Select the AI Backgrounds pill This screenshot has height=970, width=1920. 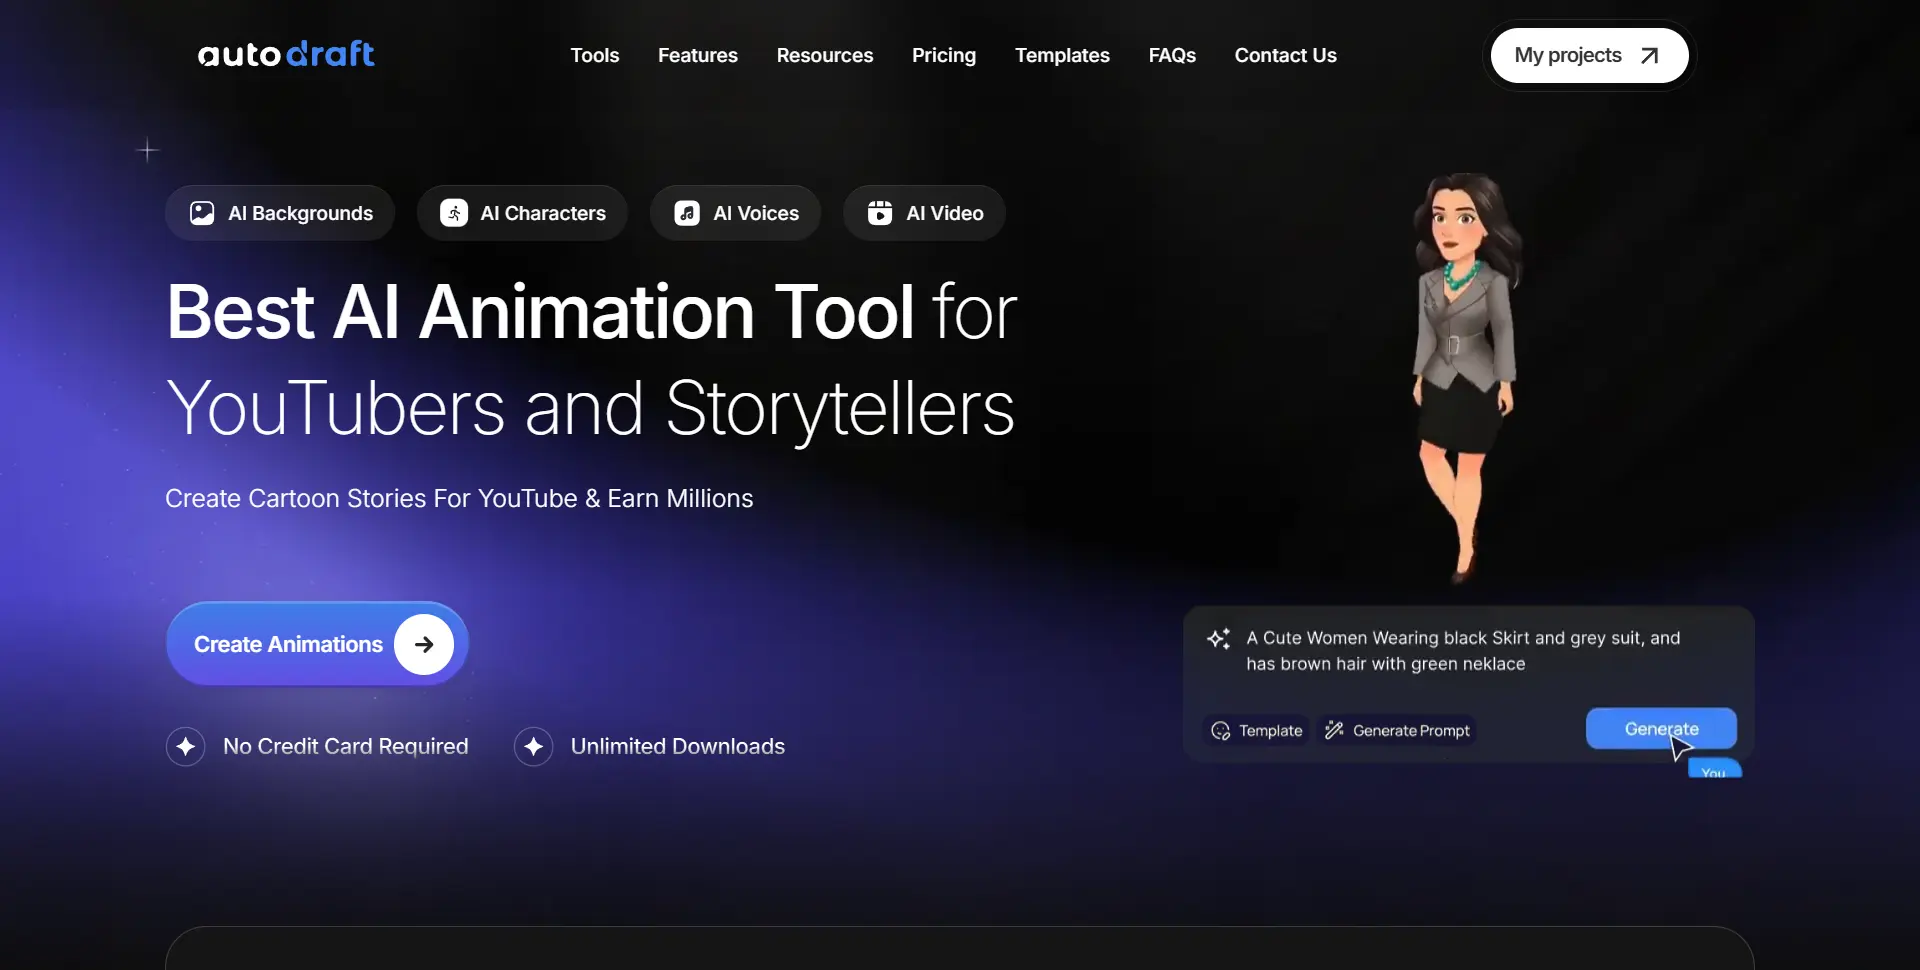[280, 213]
